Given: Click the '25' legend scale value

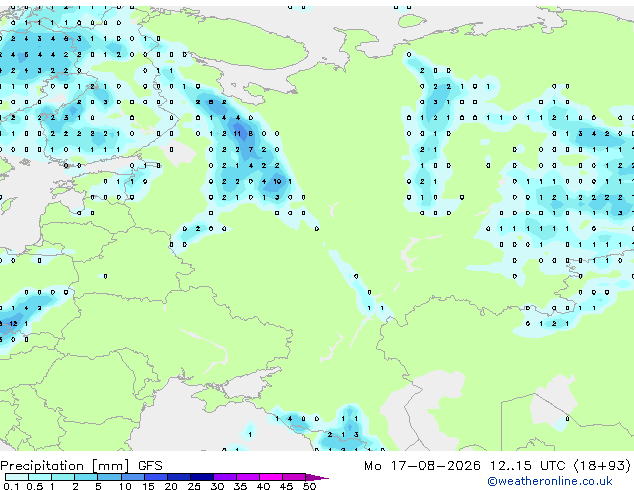Looking at the screenshot, I should [194, 486].
